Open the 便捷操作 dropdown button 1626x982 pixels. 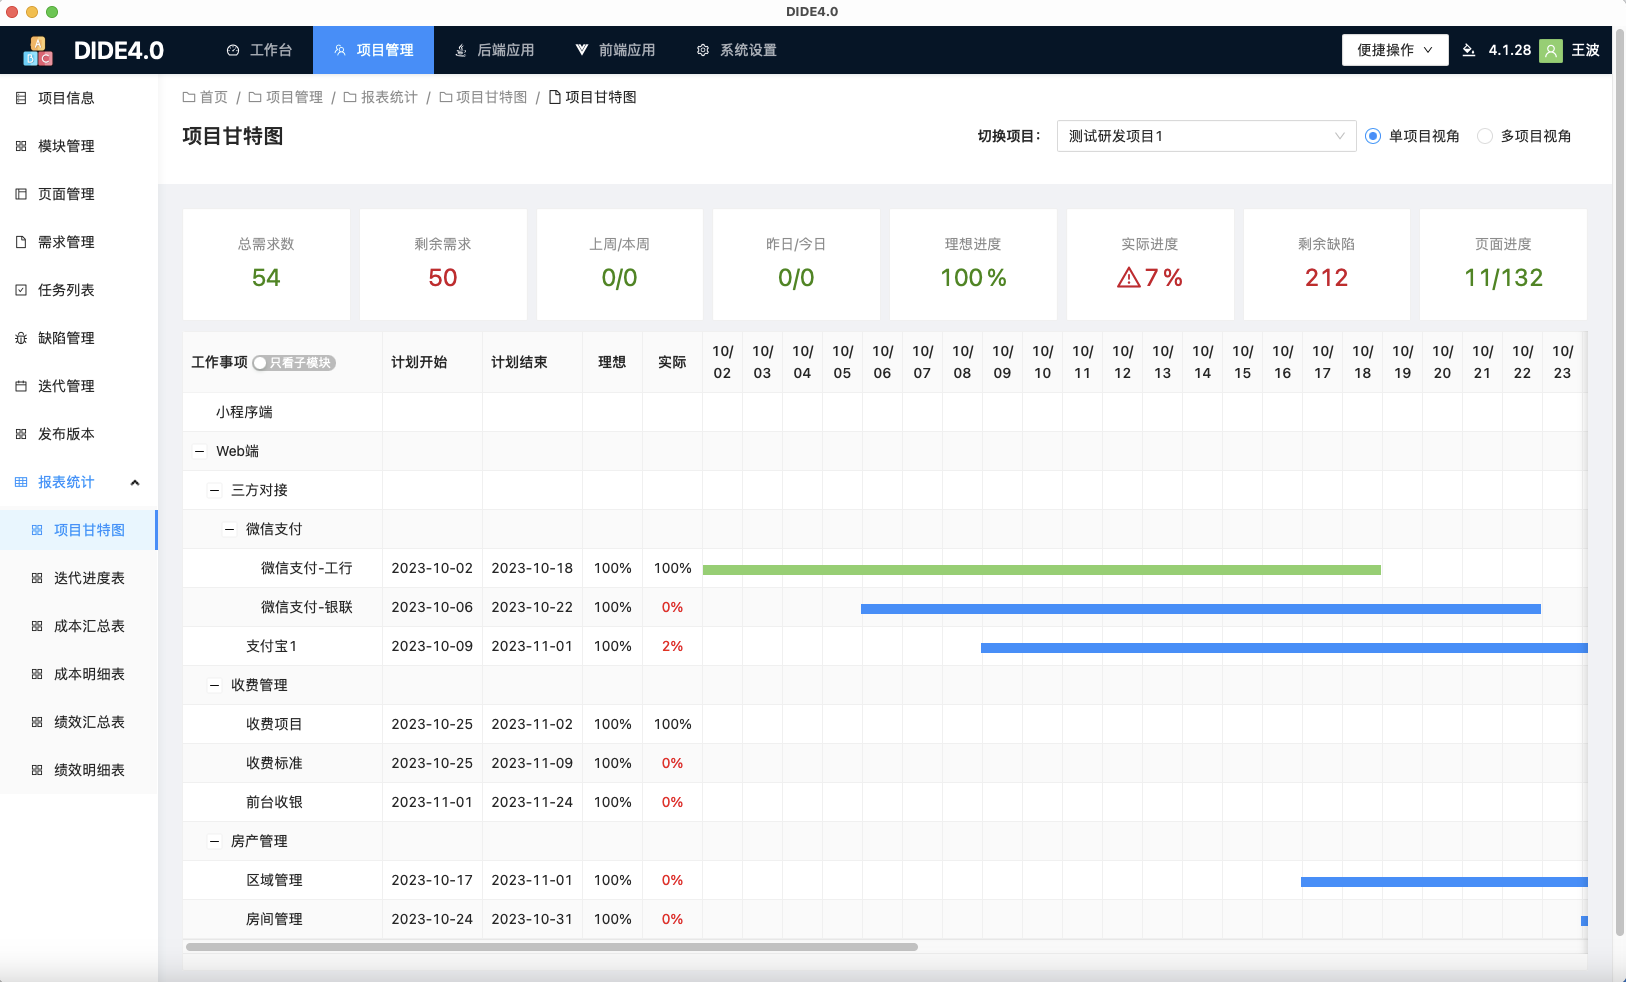tap(1395, 50)
